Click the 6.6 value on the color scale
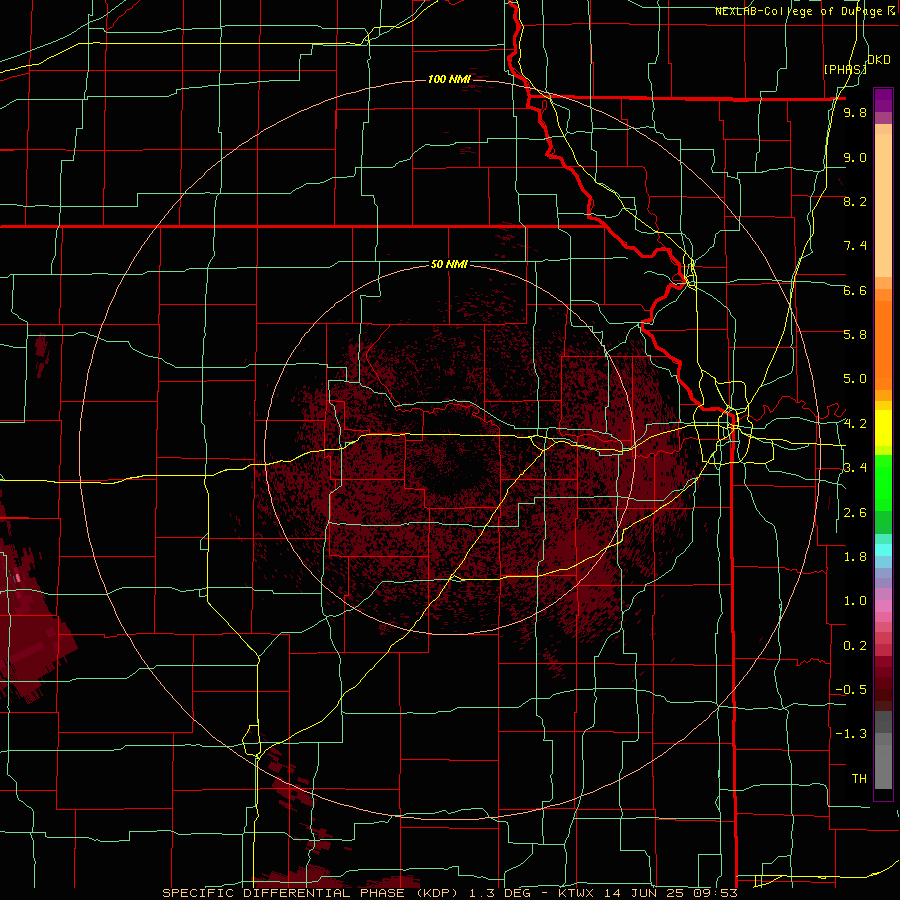Screen dimensions: 900x900 (855, 290)
